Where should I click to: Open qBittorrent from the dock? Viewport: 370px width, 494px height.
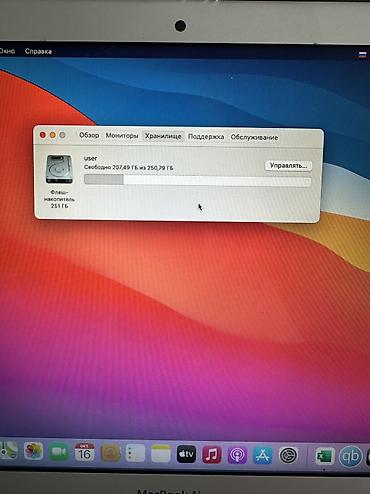click(x=350, y=456)
